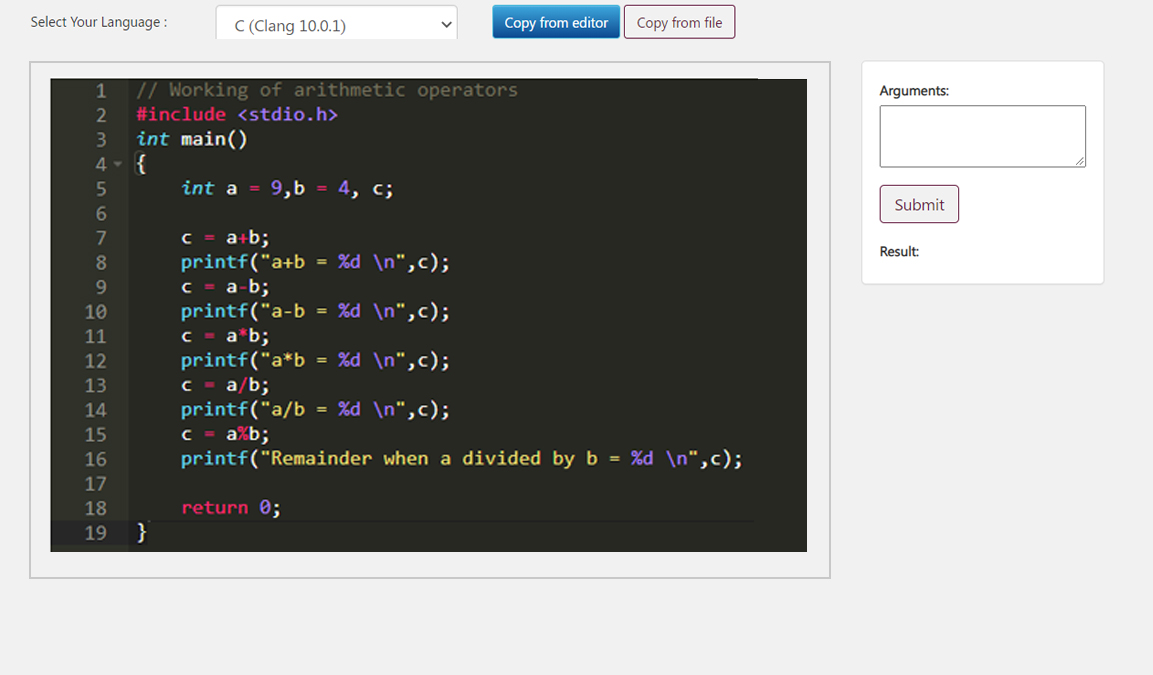
Task: Collapse the code fold arrow at line 4
Action: (x=118, y=164)
